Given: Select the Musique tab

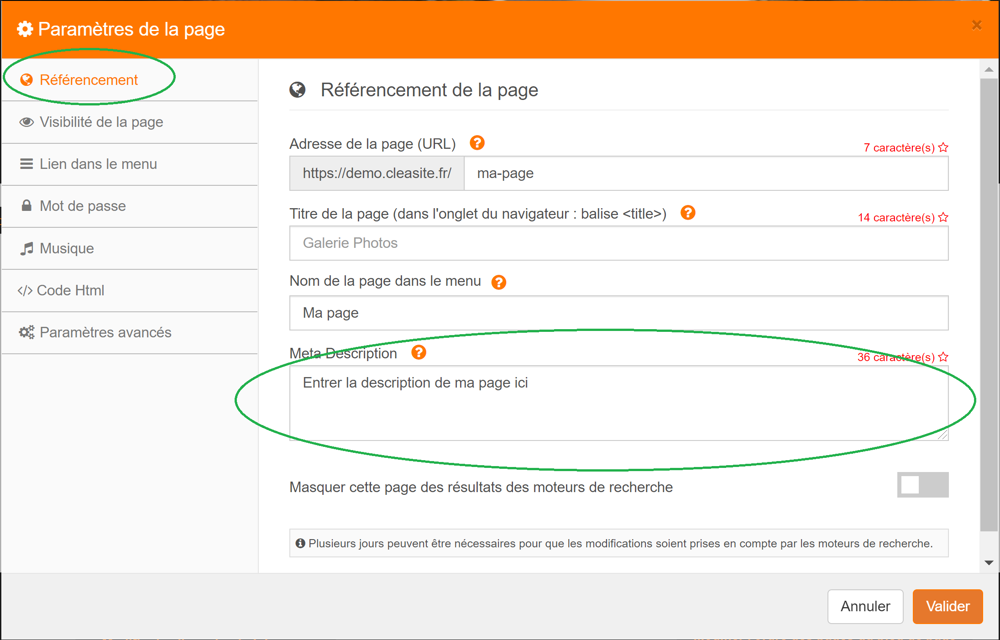Looking at the screenshot, I should tap(66, 248).
